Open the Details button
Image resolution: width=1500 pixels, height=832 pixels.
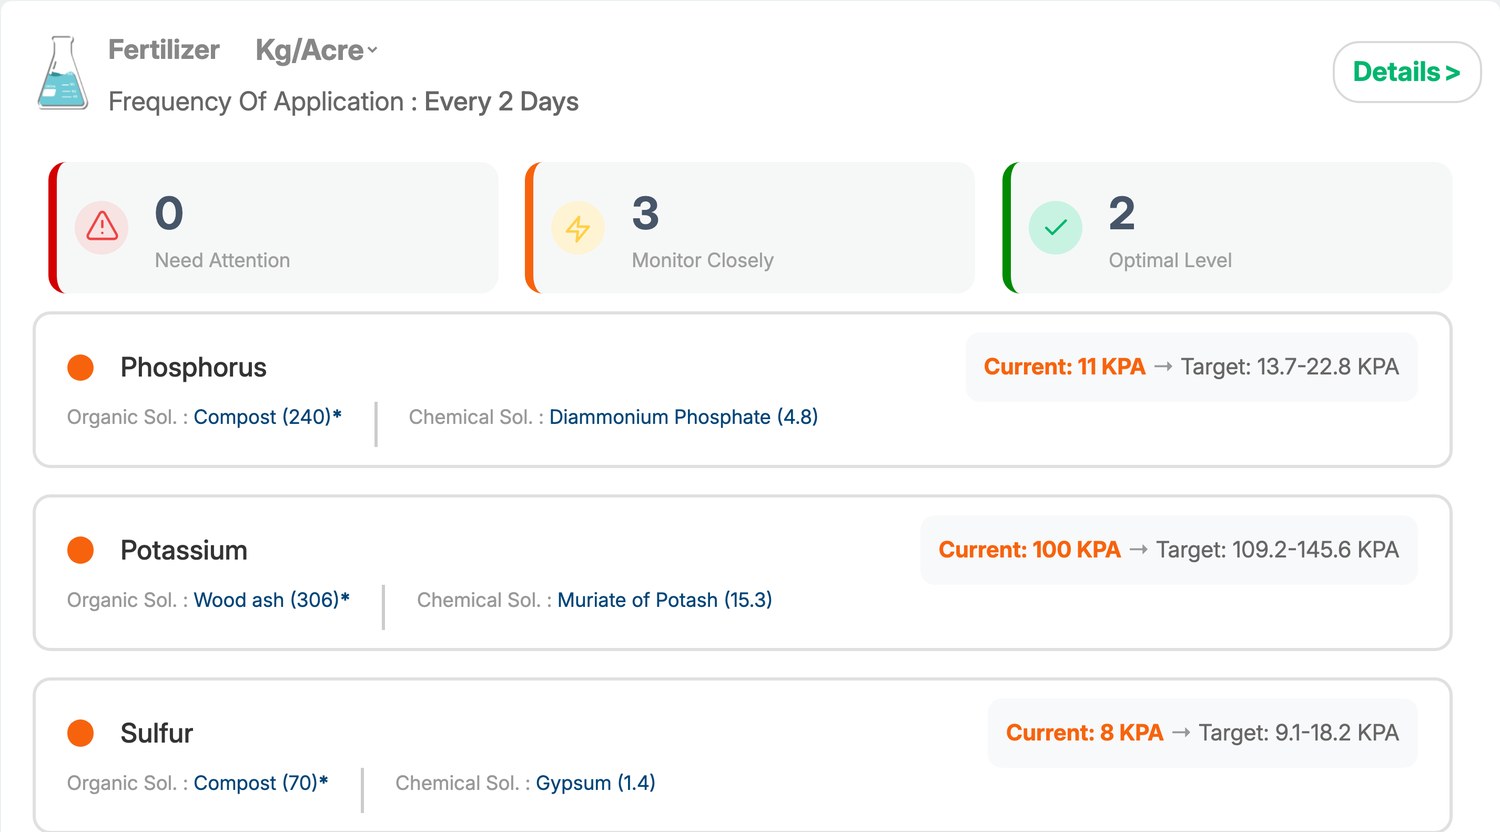click(x=1407, y=72)
